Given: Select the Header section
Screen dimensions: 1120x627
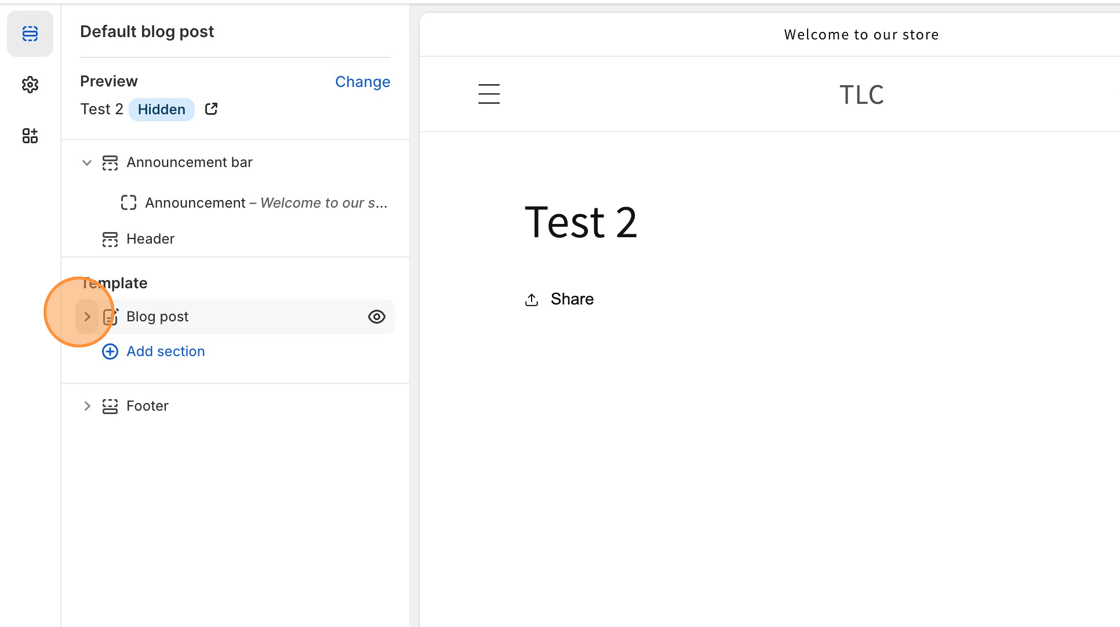Looking at the screenshot, I should click(150, 239).
